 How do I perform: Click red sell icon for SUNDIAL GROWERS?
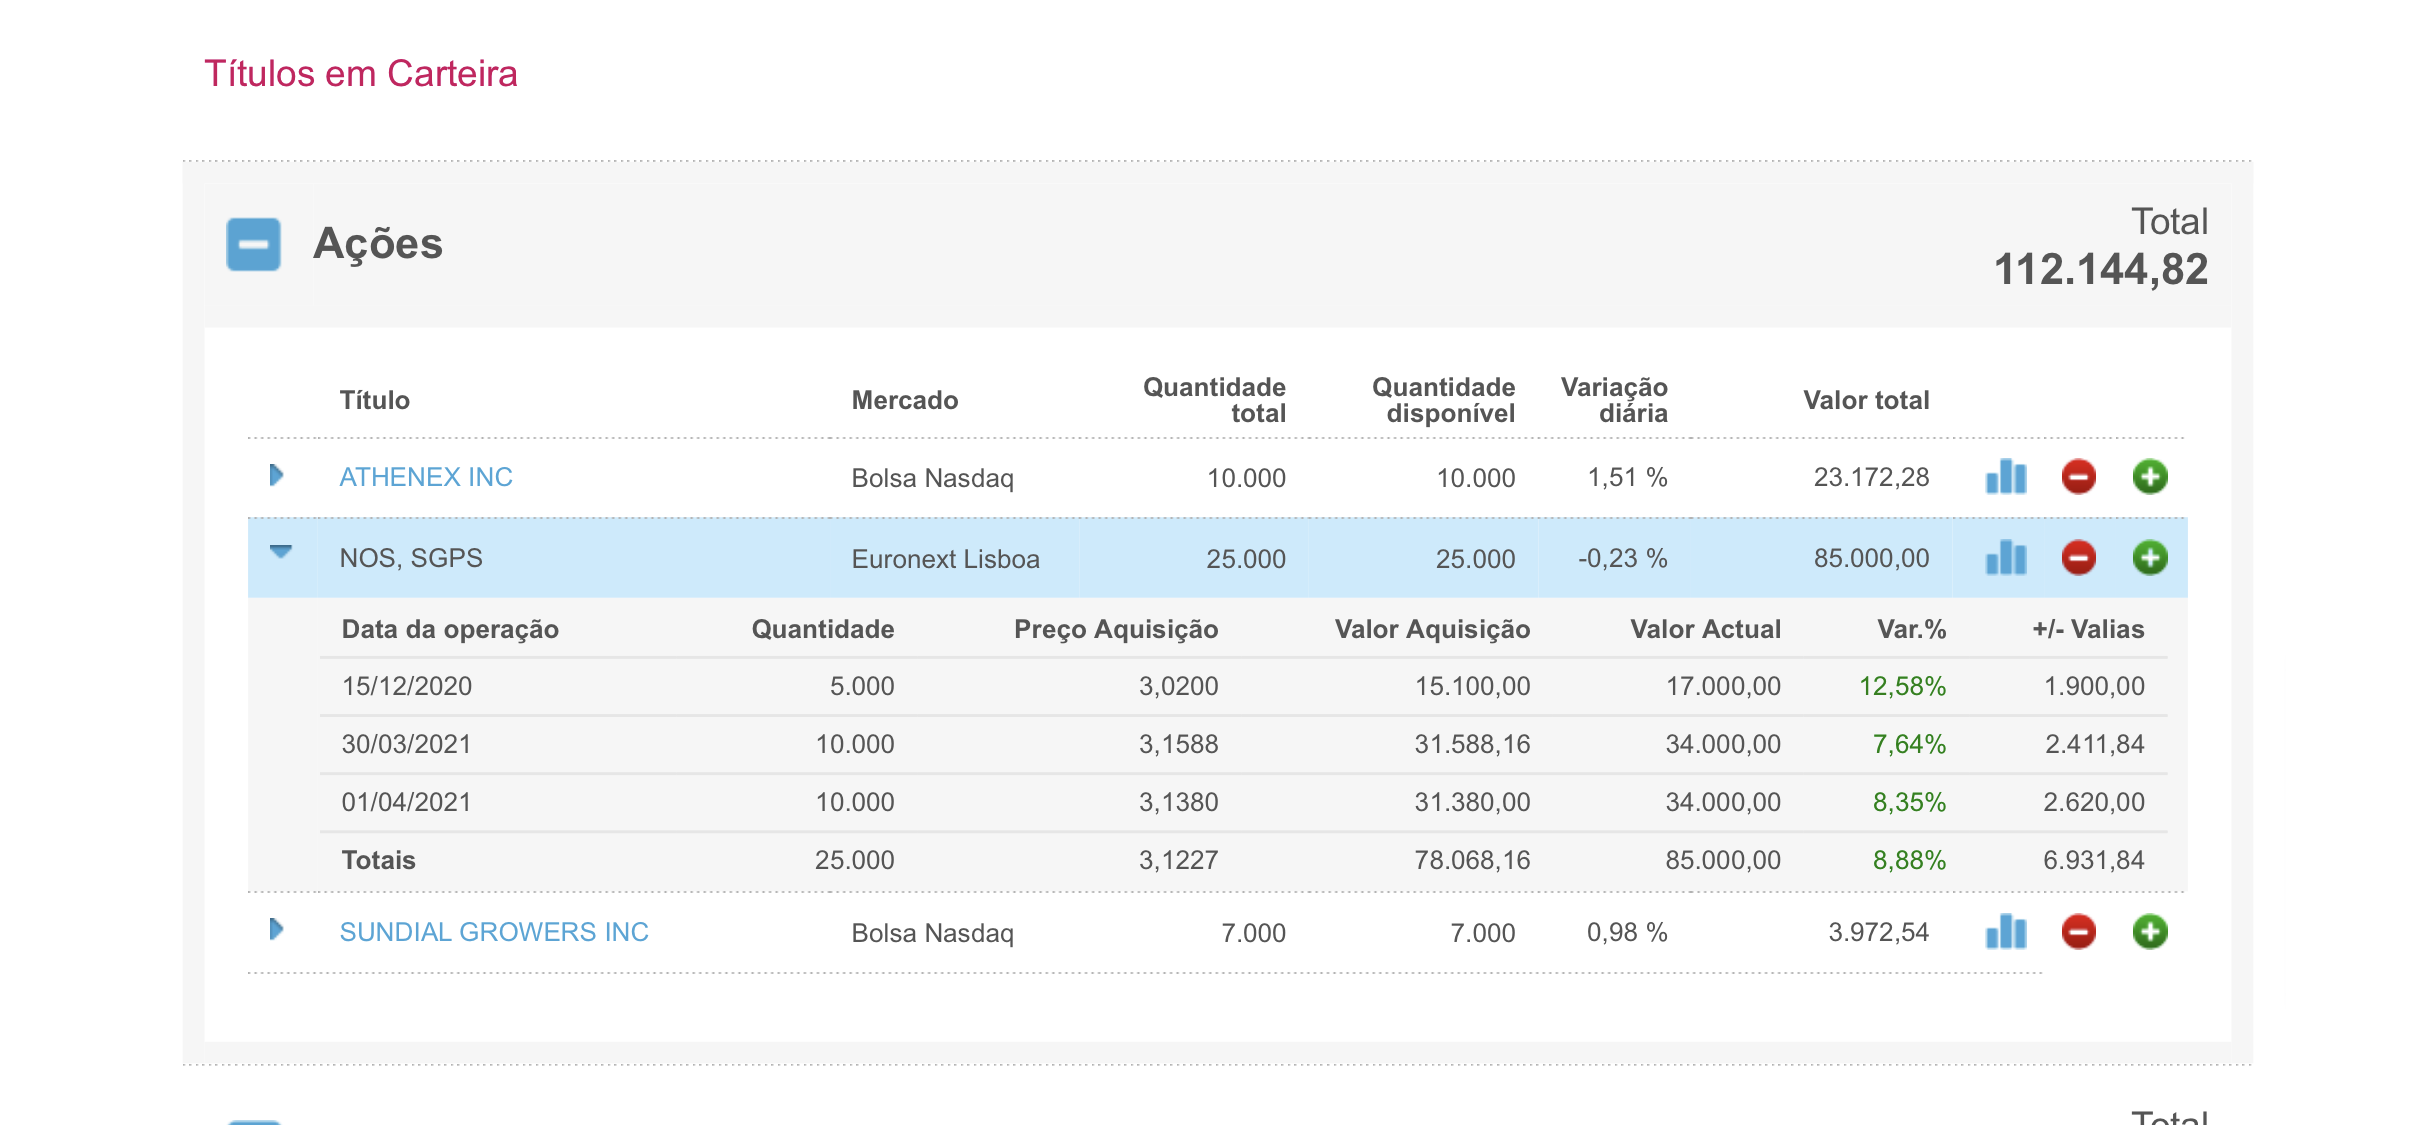2078,932
